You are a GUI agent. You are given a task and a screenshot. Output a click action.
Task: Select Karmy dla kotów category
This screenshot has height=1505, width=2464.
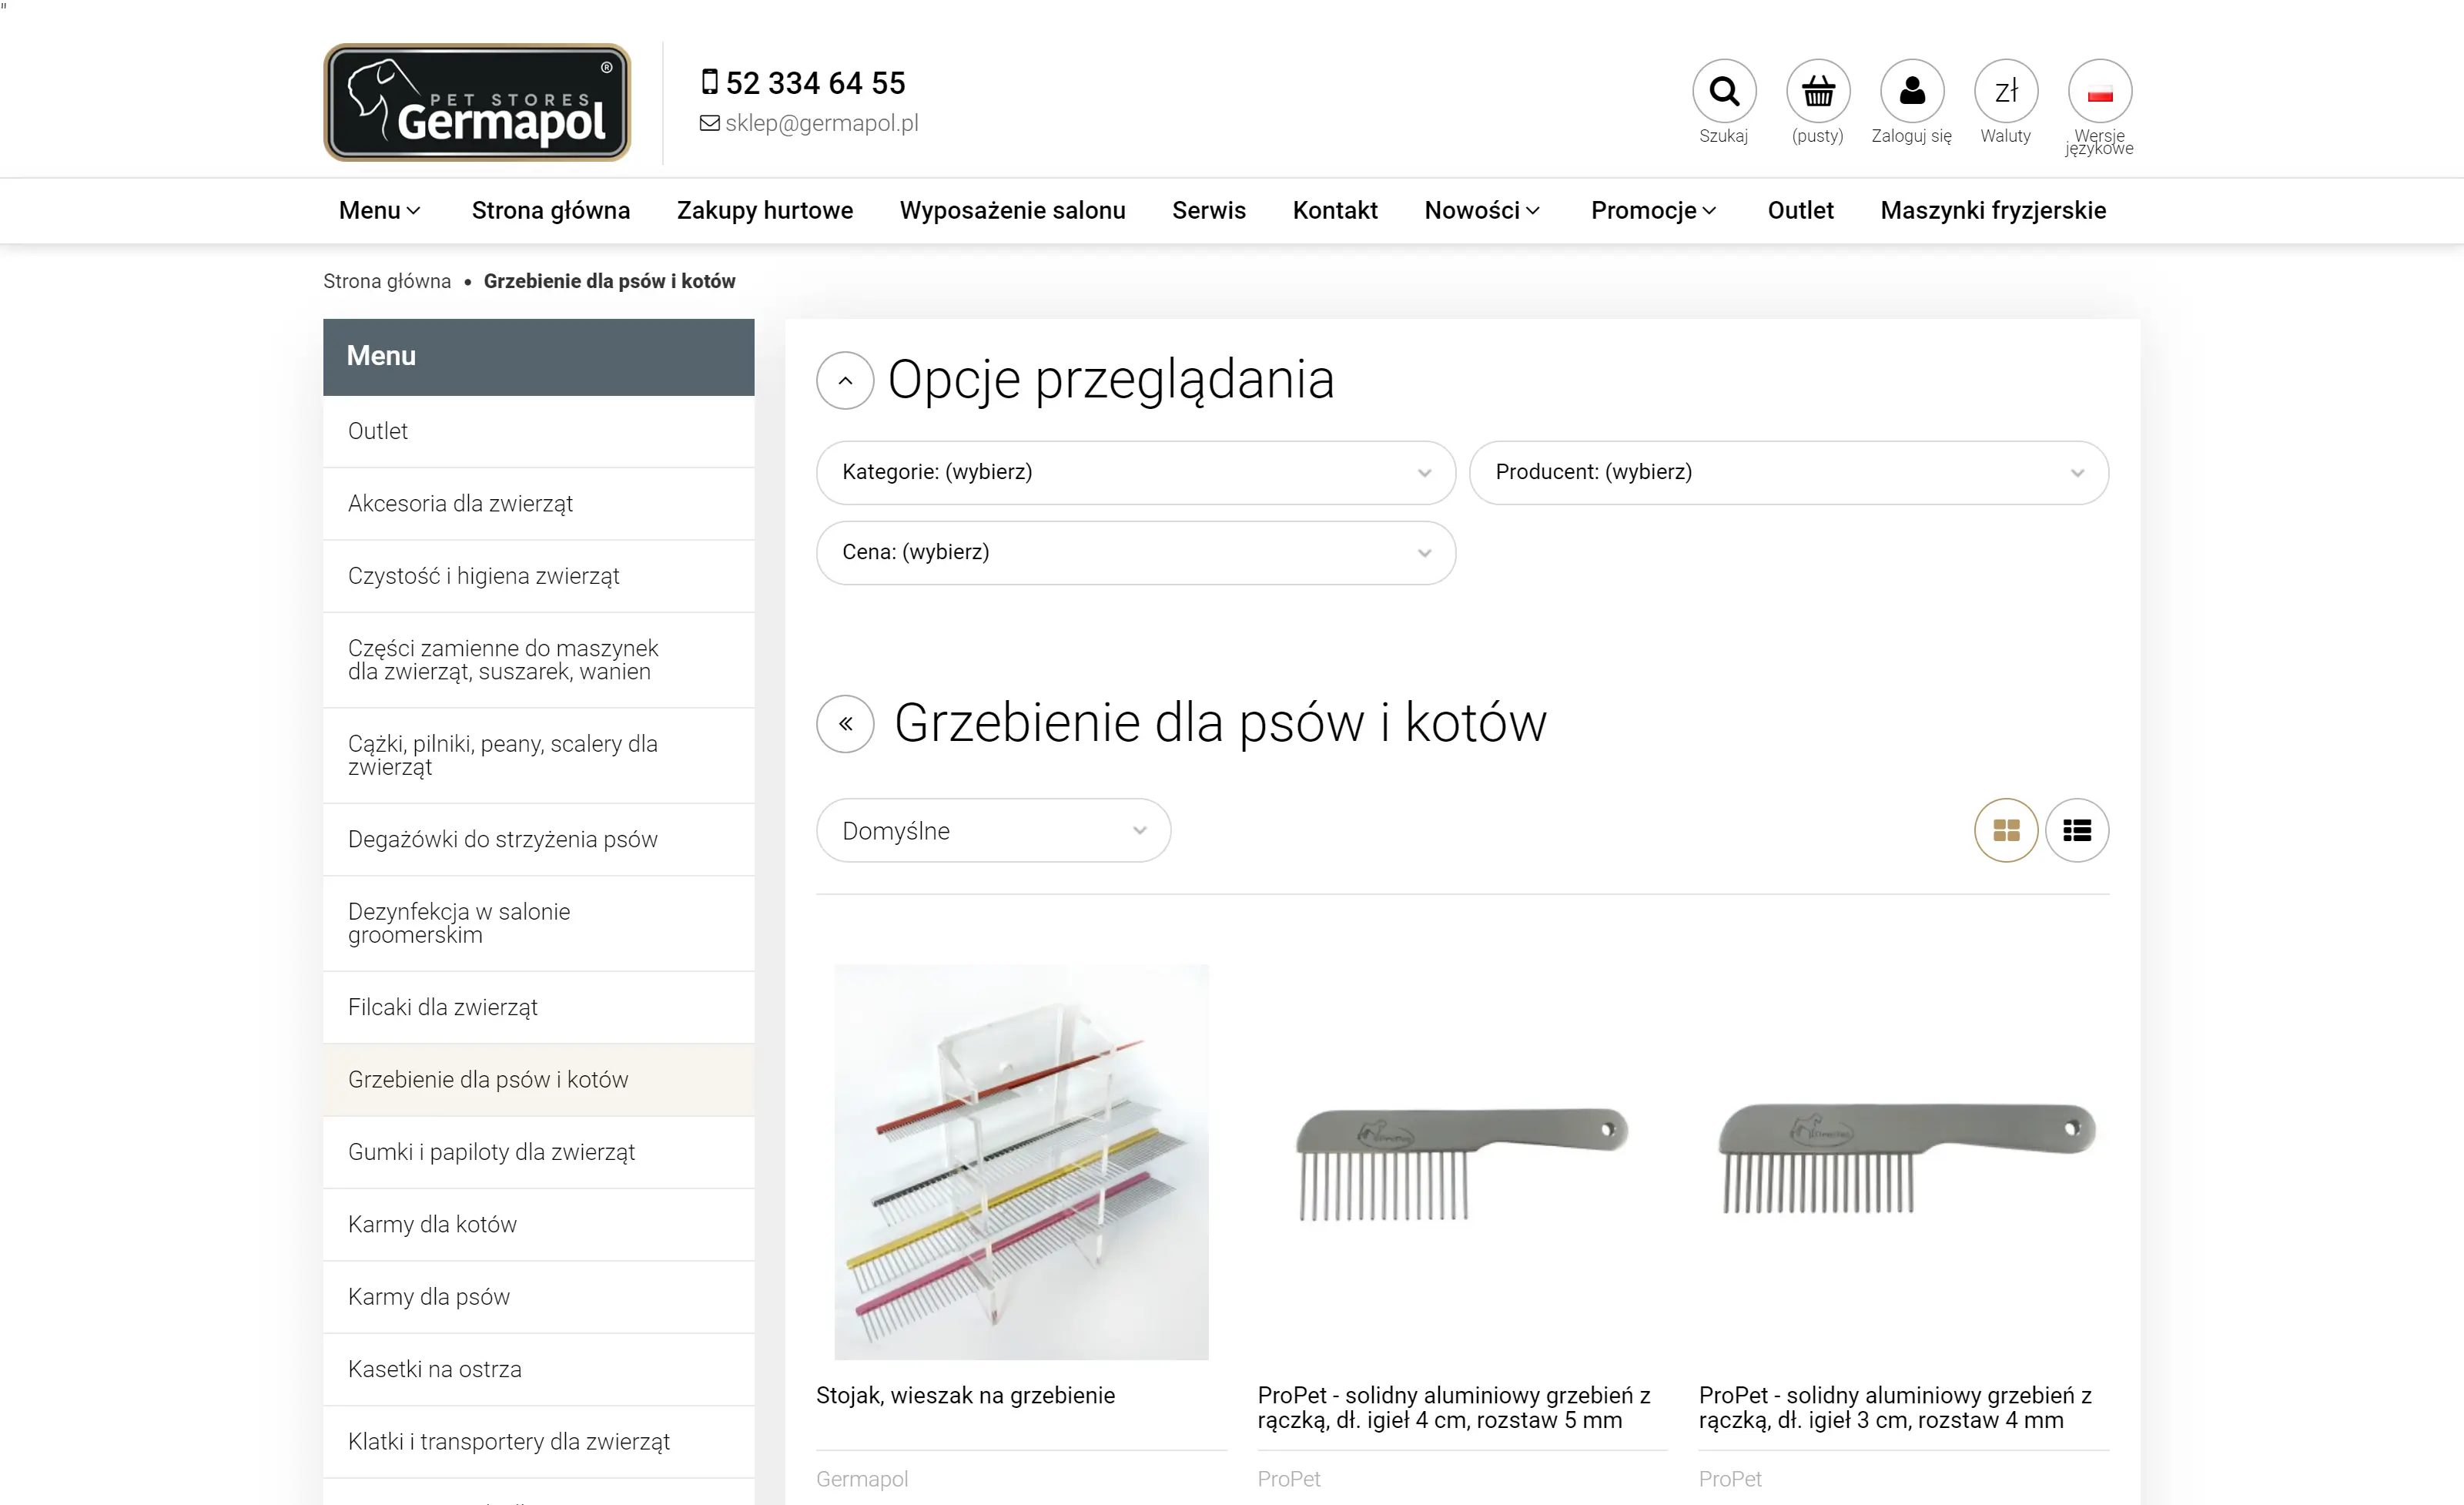coord(538,1225)
